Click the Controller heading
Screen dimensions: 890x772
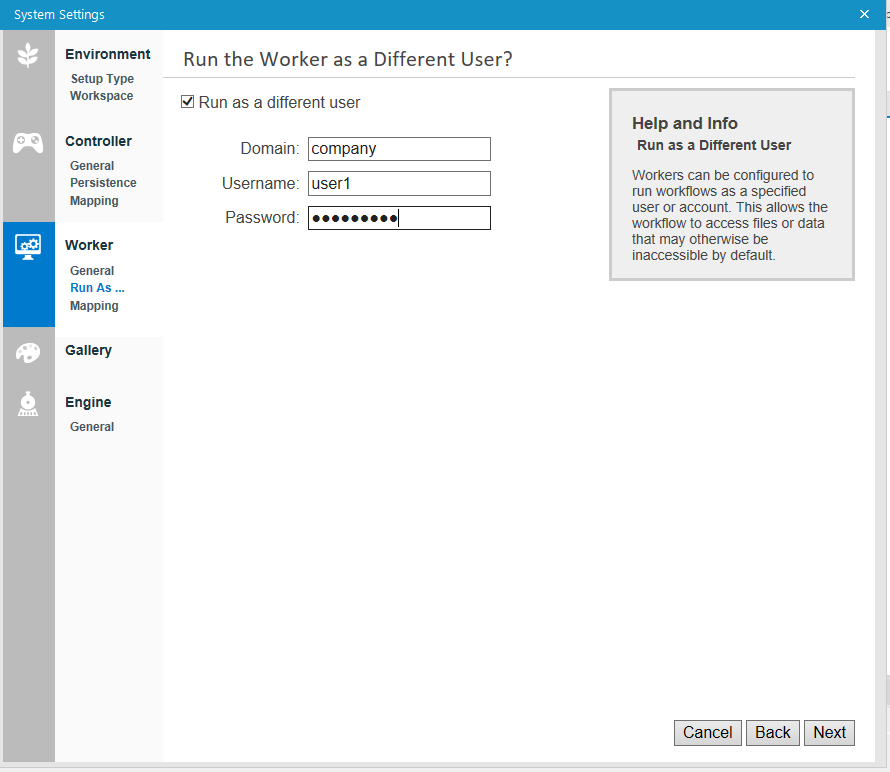click(98, 141)
